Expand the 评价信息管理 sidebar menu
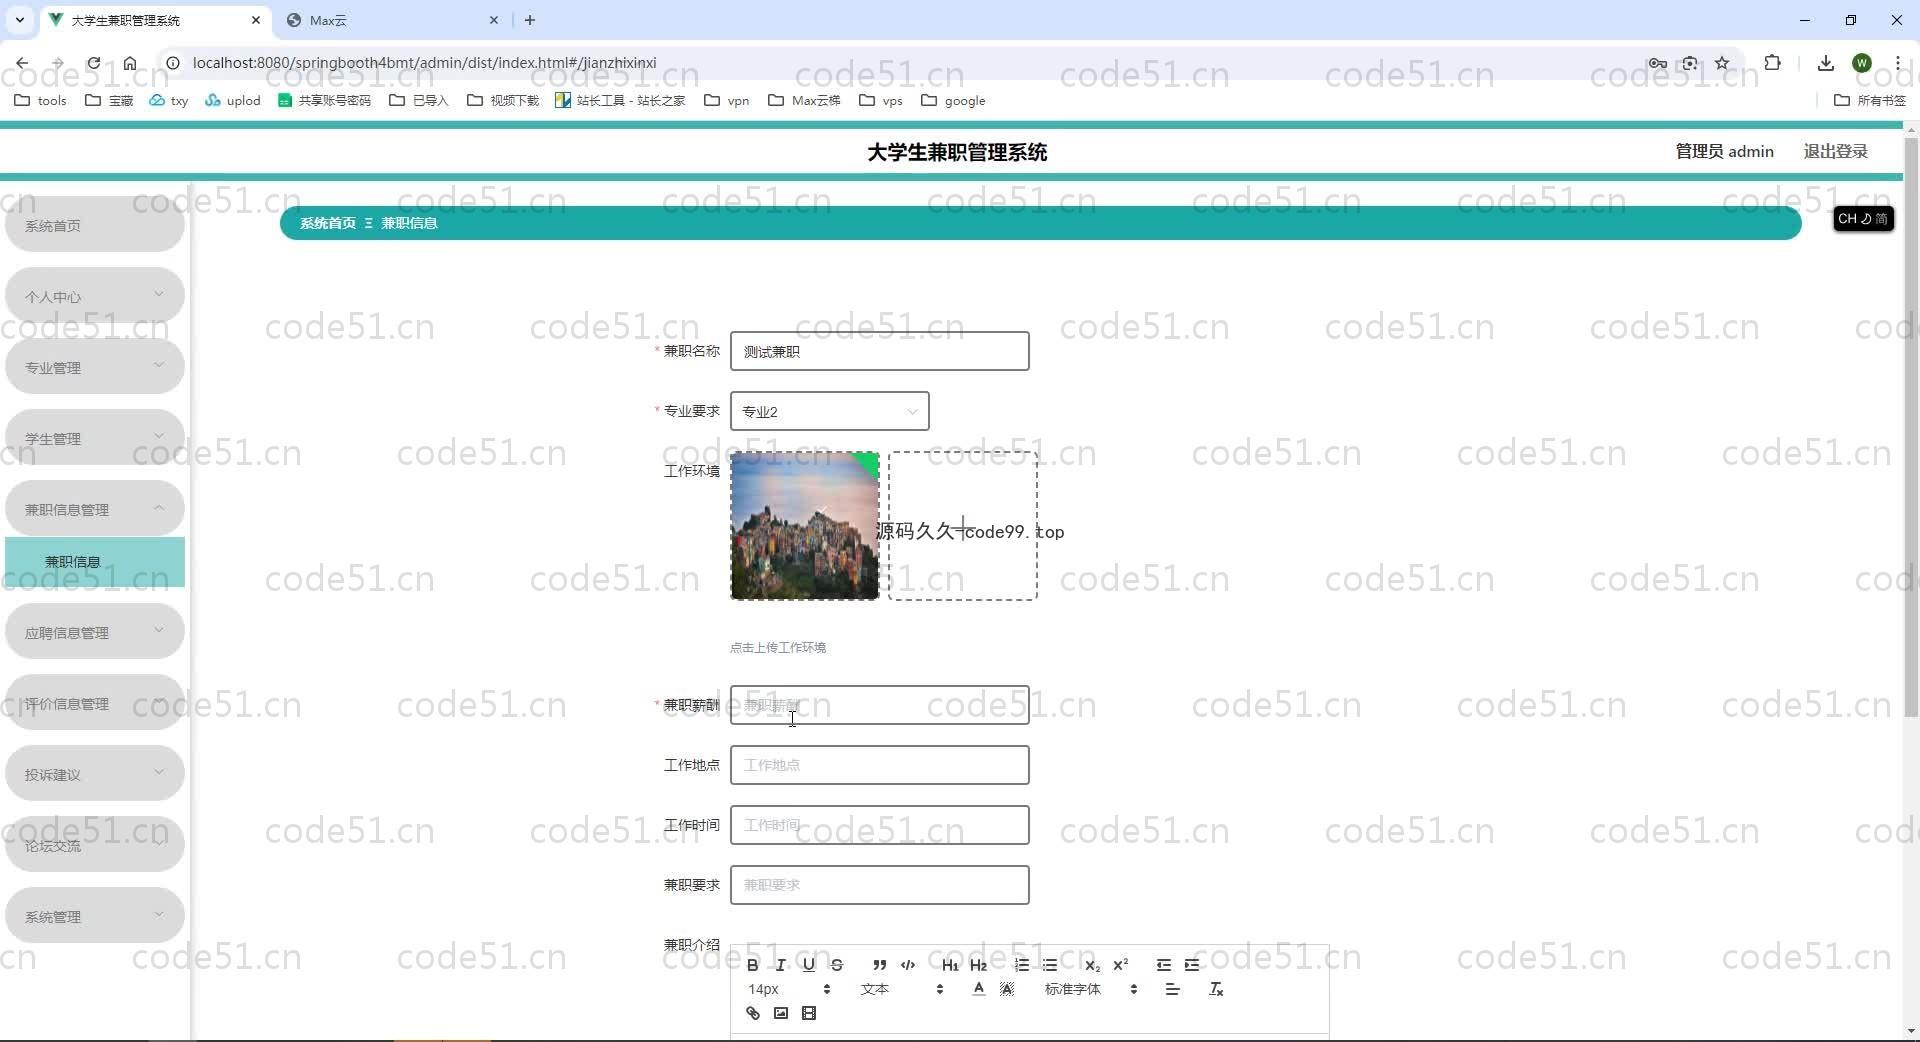 tap(95, 703)
